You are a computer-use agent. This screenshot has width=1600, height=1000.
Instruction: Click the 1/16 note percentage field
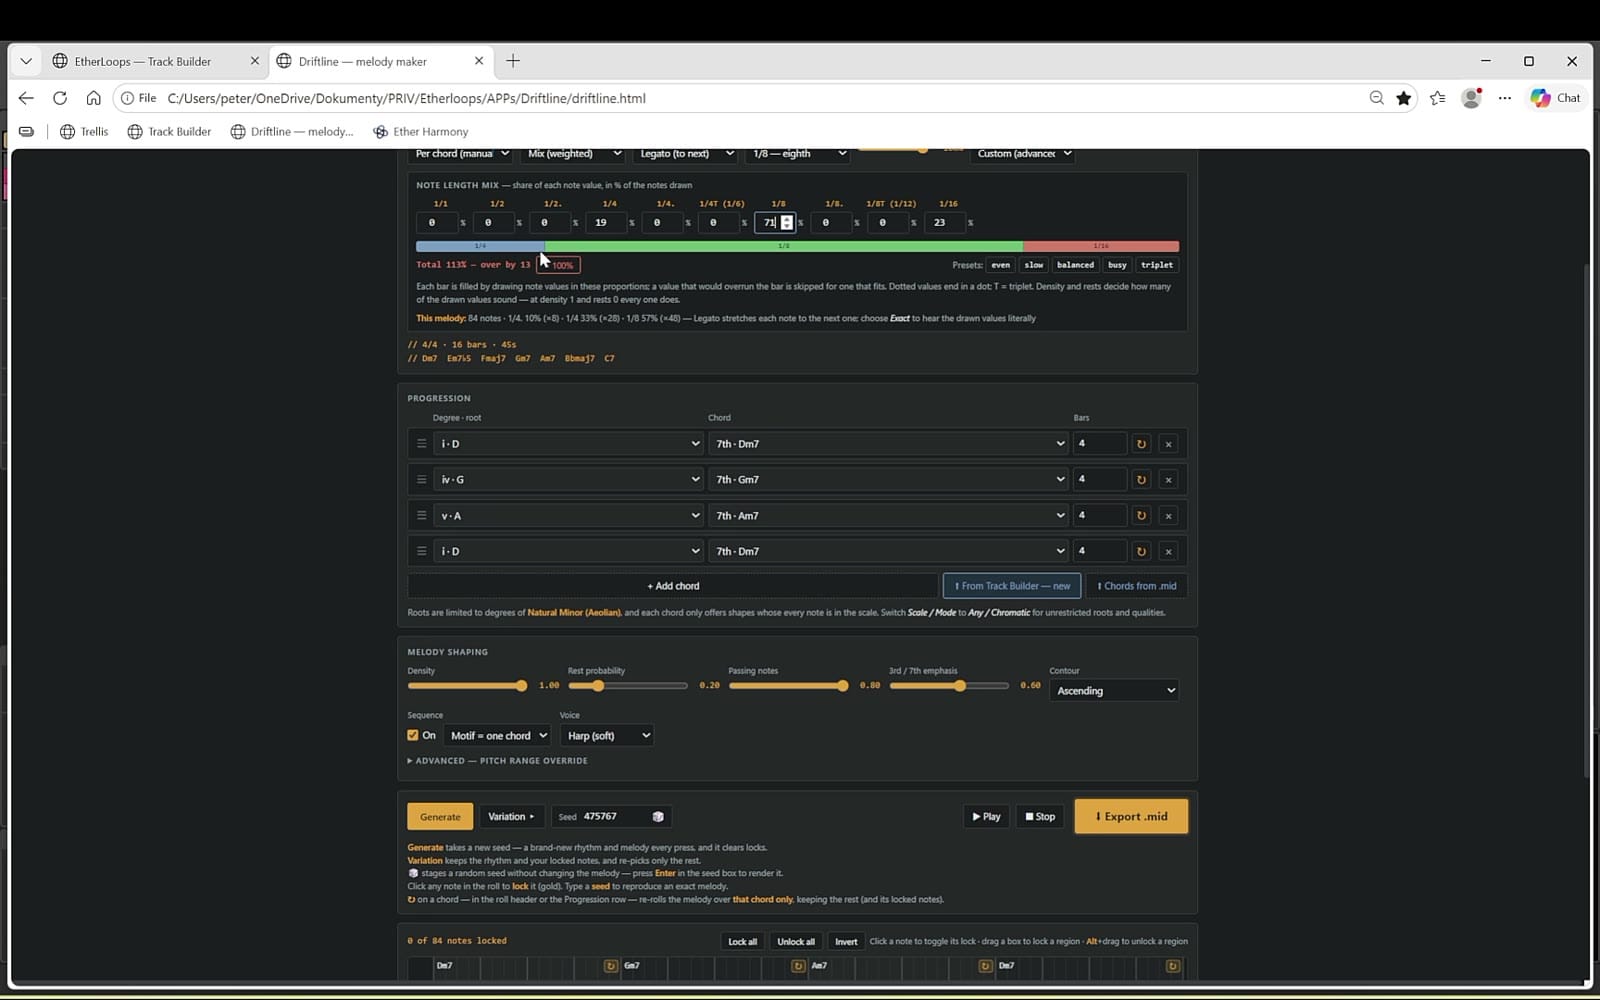coord(945,223)
